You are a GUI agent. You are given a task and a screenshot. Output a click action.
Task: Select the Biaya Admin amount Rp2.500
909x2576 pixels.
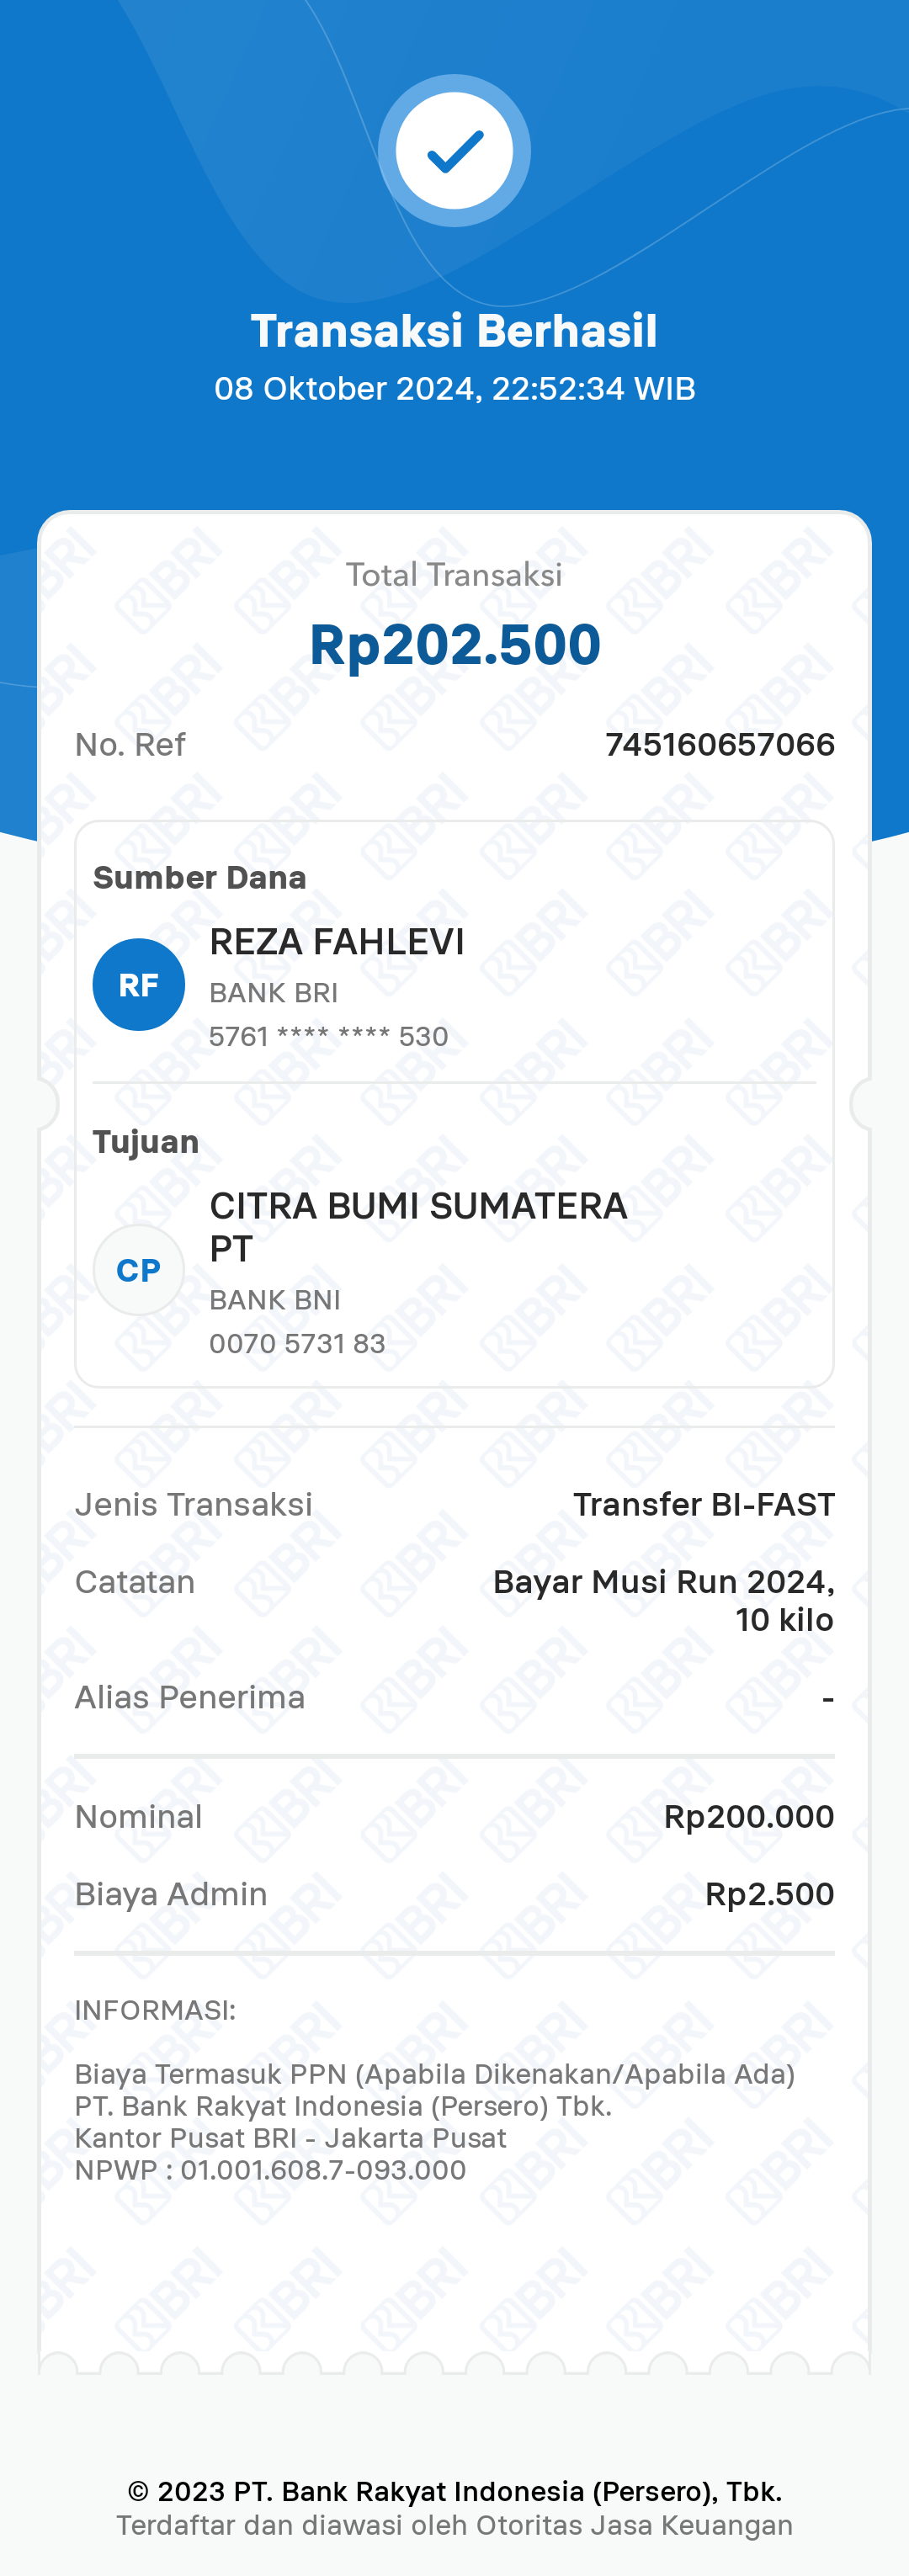point(769,1894)
